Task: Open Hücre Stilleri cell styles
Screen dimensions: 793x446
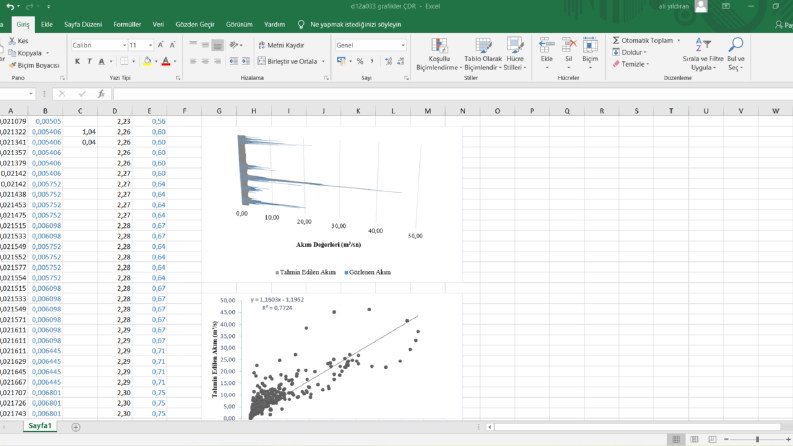Action: [x=515, y=54]
